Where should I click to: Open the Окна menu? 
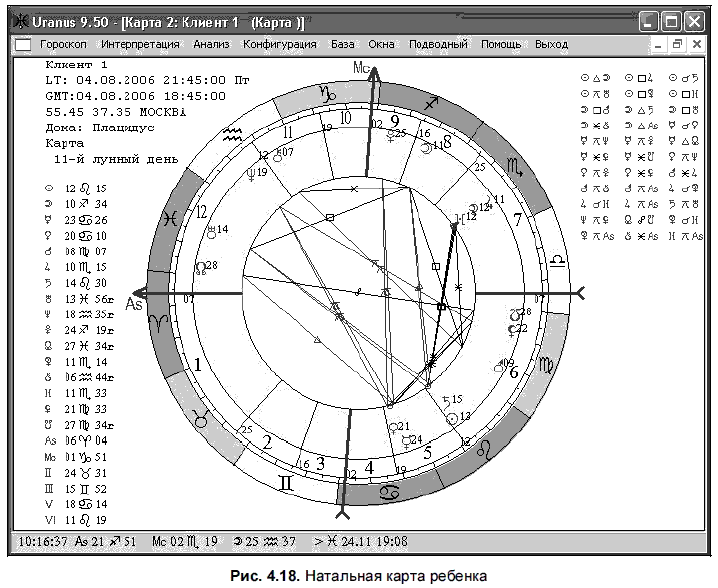coord(381,44)
